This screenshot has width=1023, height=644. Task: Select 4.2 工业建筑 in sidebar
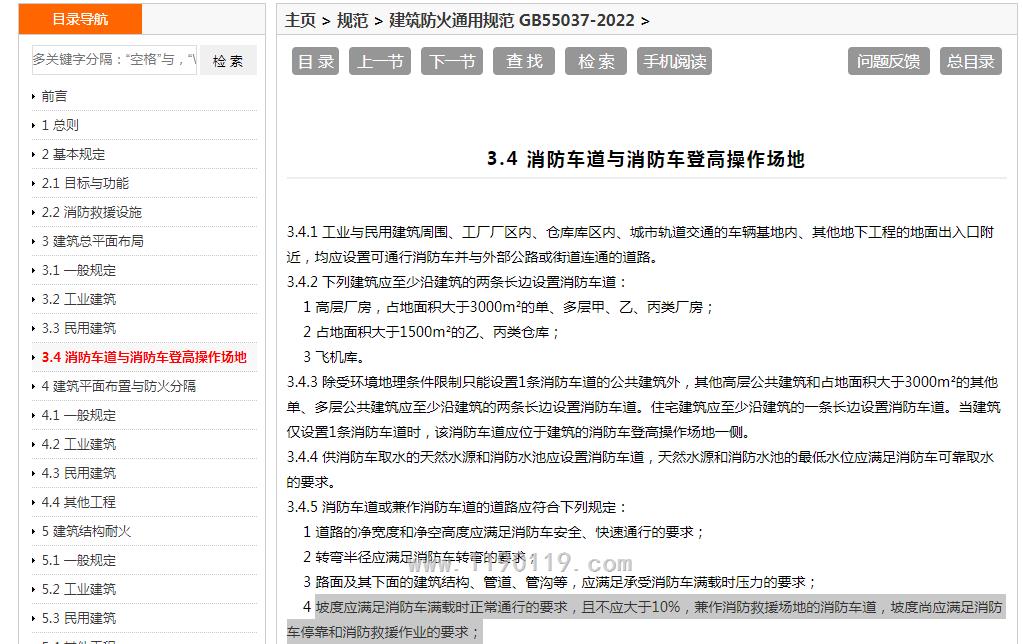pyautogui.click(x=79, y=444)
